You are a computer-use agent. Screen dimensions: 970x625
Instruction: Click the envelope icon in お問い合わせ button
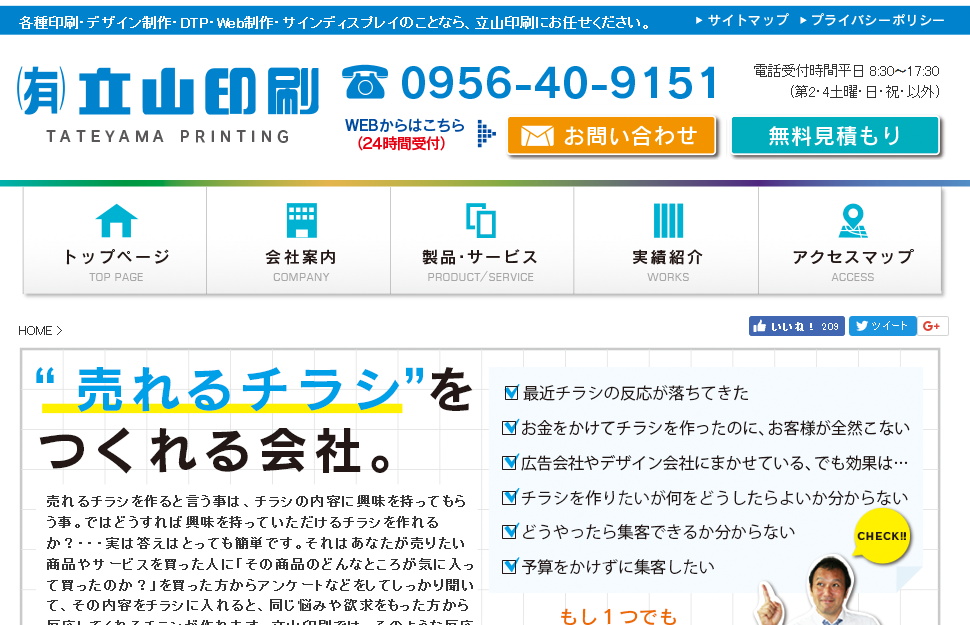[x=538, y=136]
